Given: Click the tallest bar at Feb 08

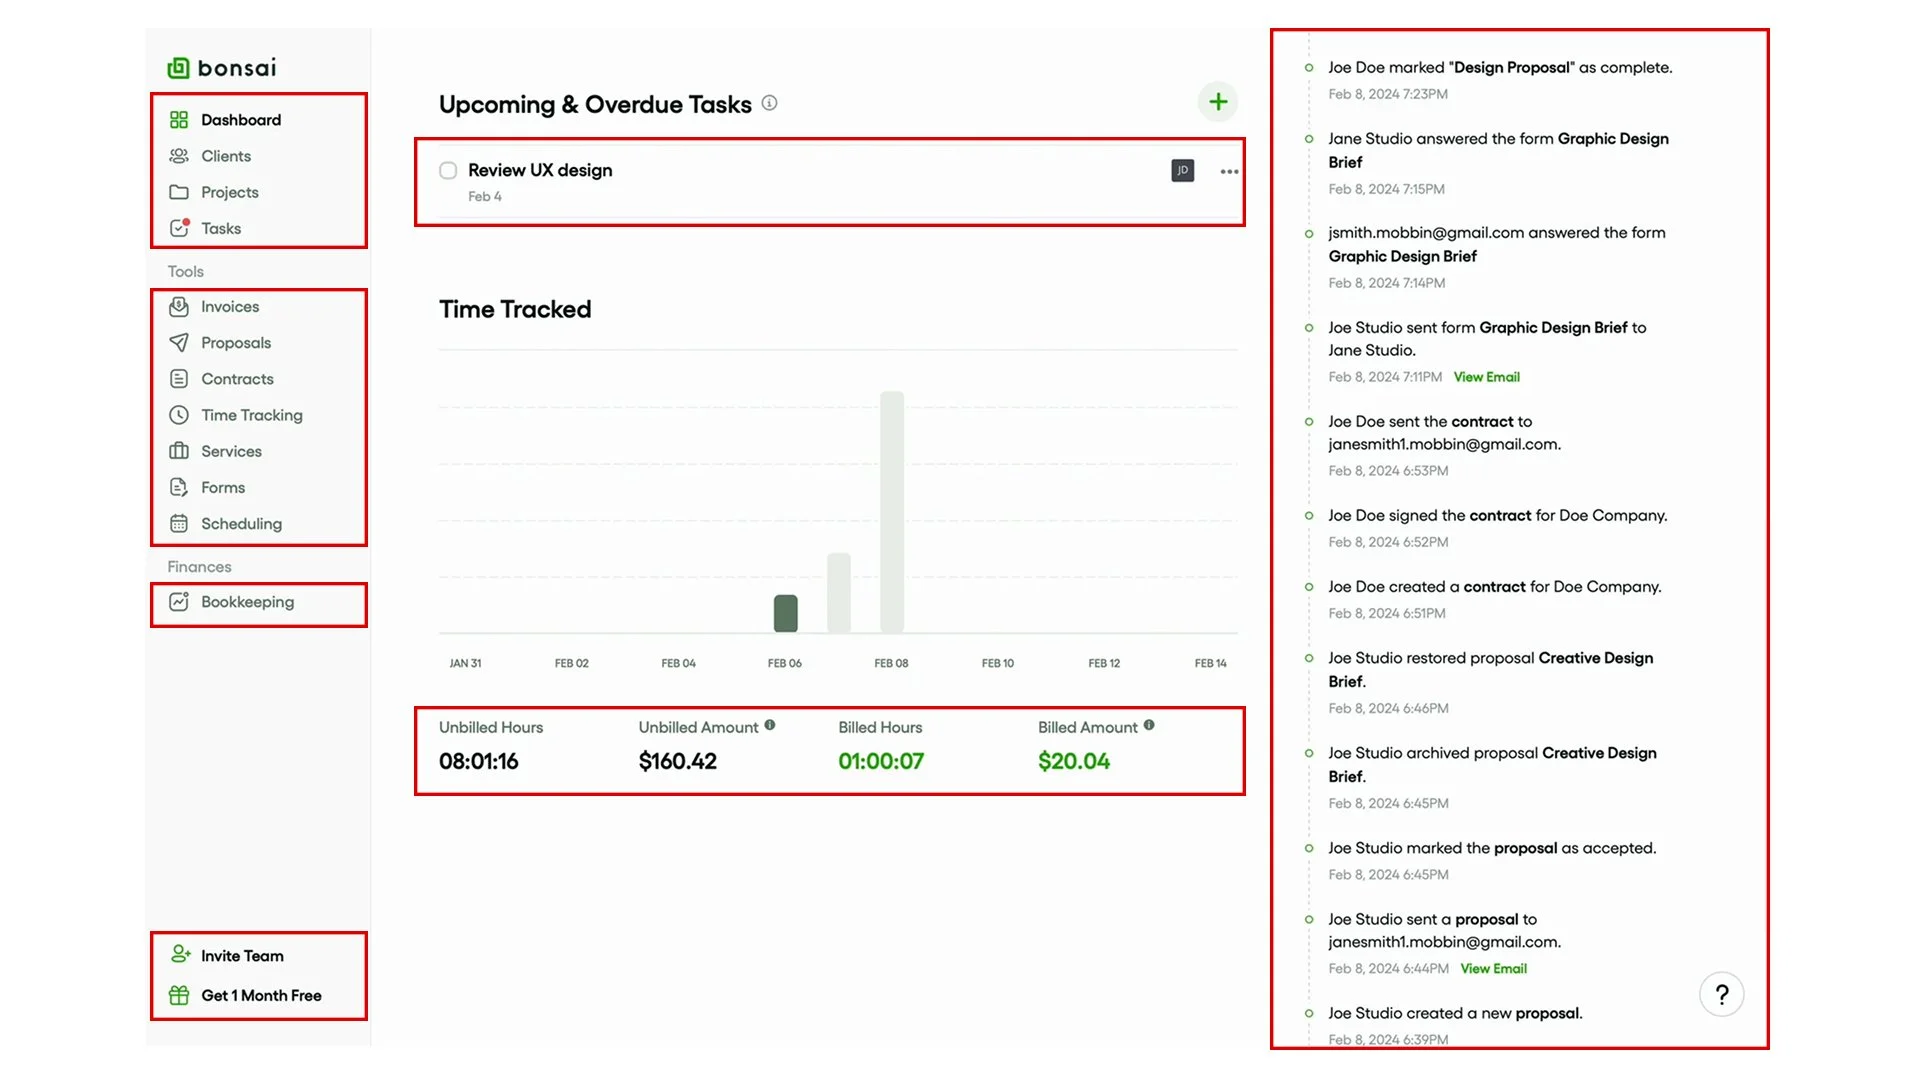Looking at the screenshot, I should pyautogui.click(x=892, y=511).
